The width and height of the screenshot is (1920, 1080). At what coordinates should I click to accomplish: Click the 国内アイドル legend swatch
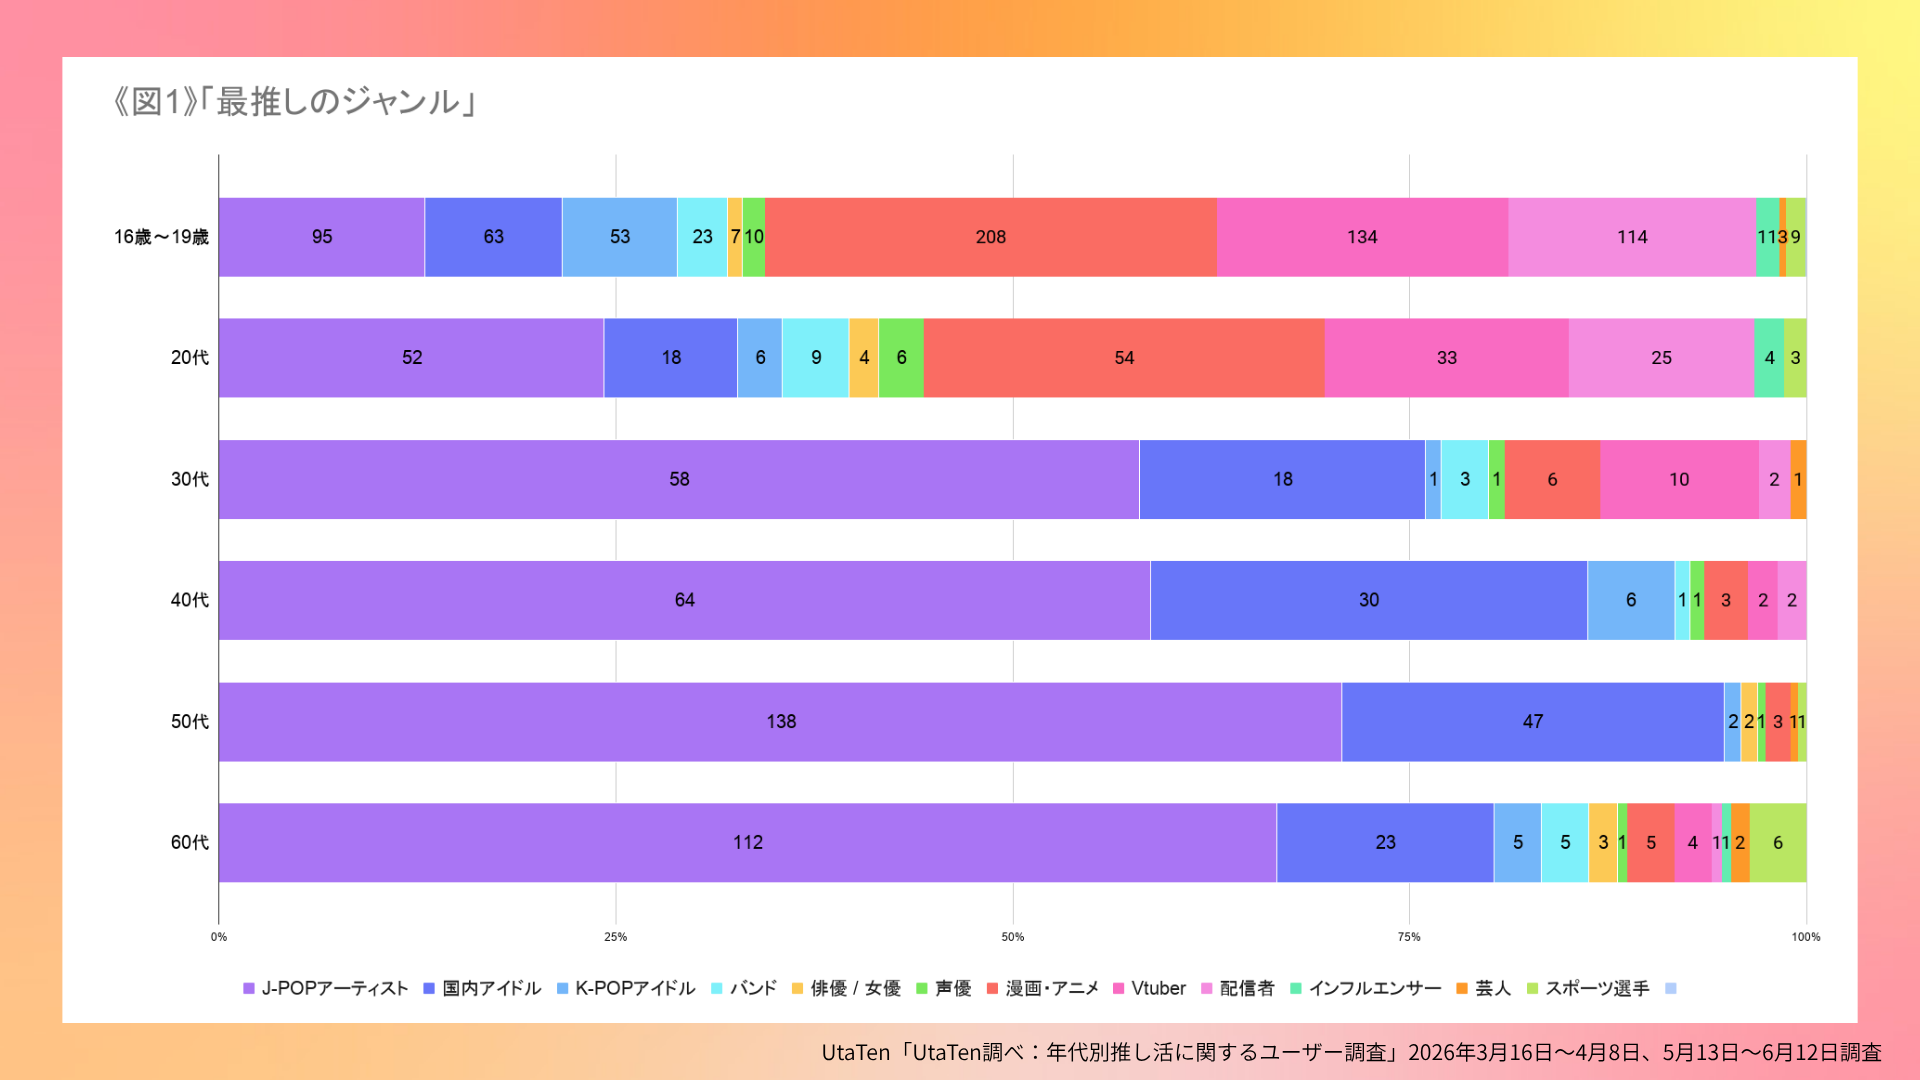429,988
